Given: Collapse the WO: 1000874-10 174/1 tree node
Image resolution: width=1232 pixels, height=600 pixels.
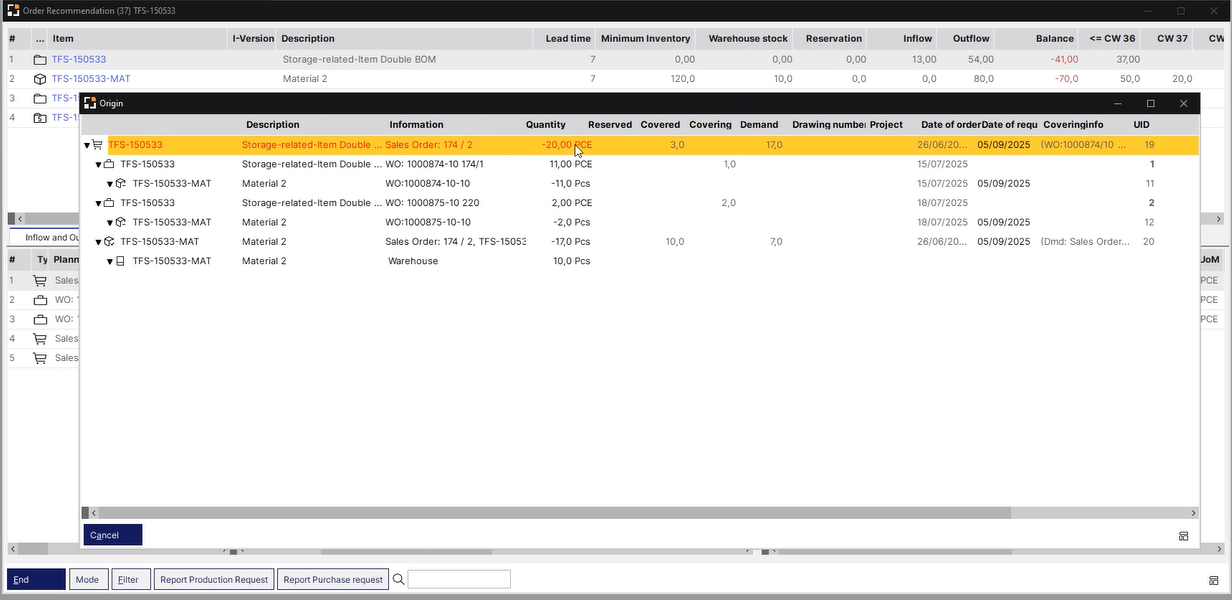Looking at the screenshot, I should pos(97,164).
